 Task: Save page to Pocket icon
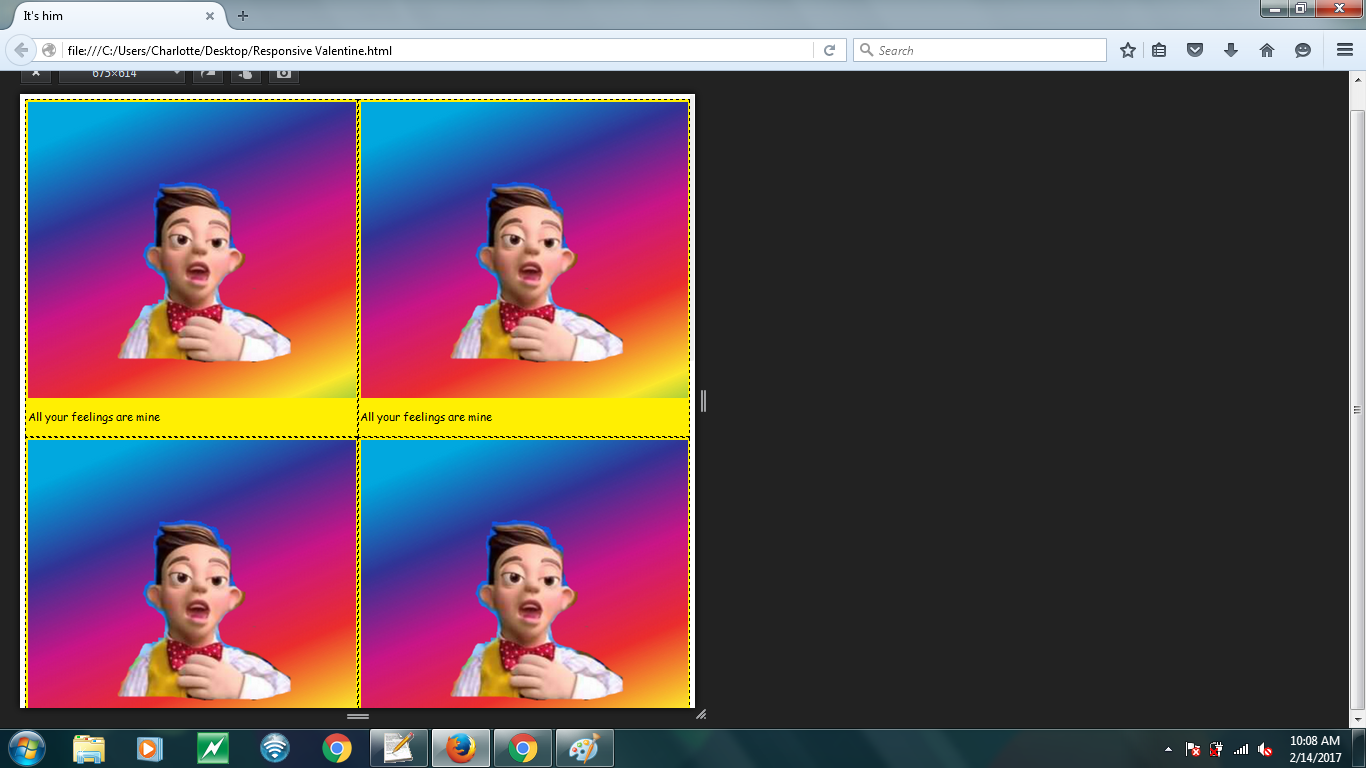[x=1195, y=50]
